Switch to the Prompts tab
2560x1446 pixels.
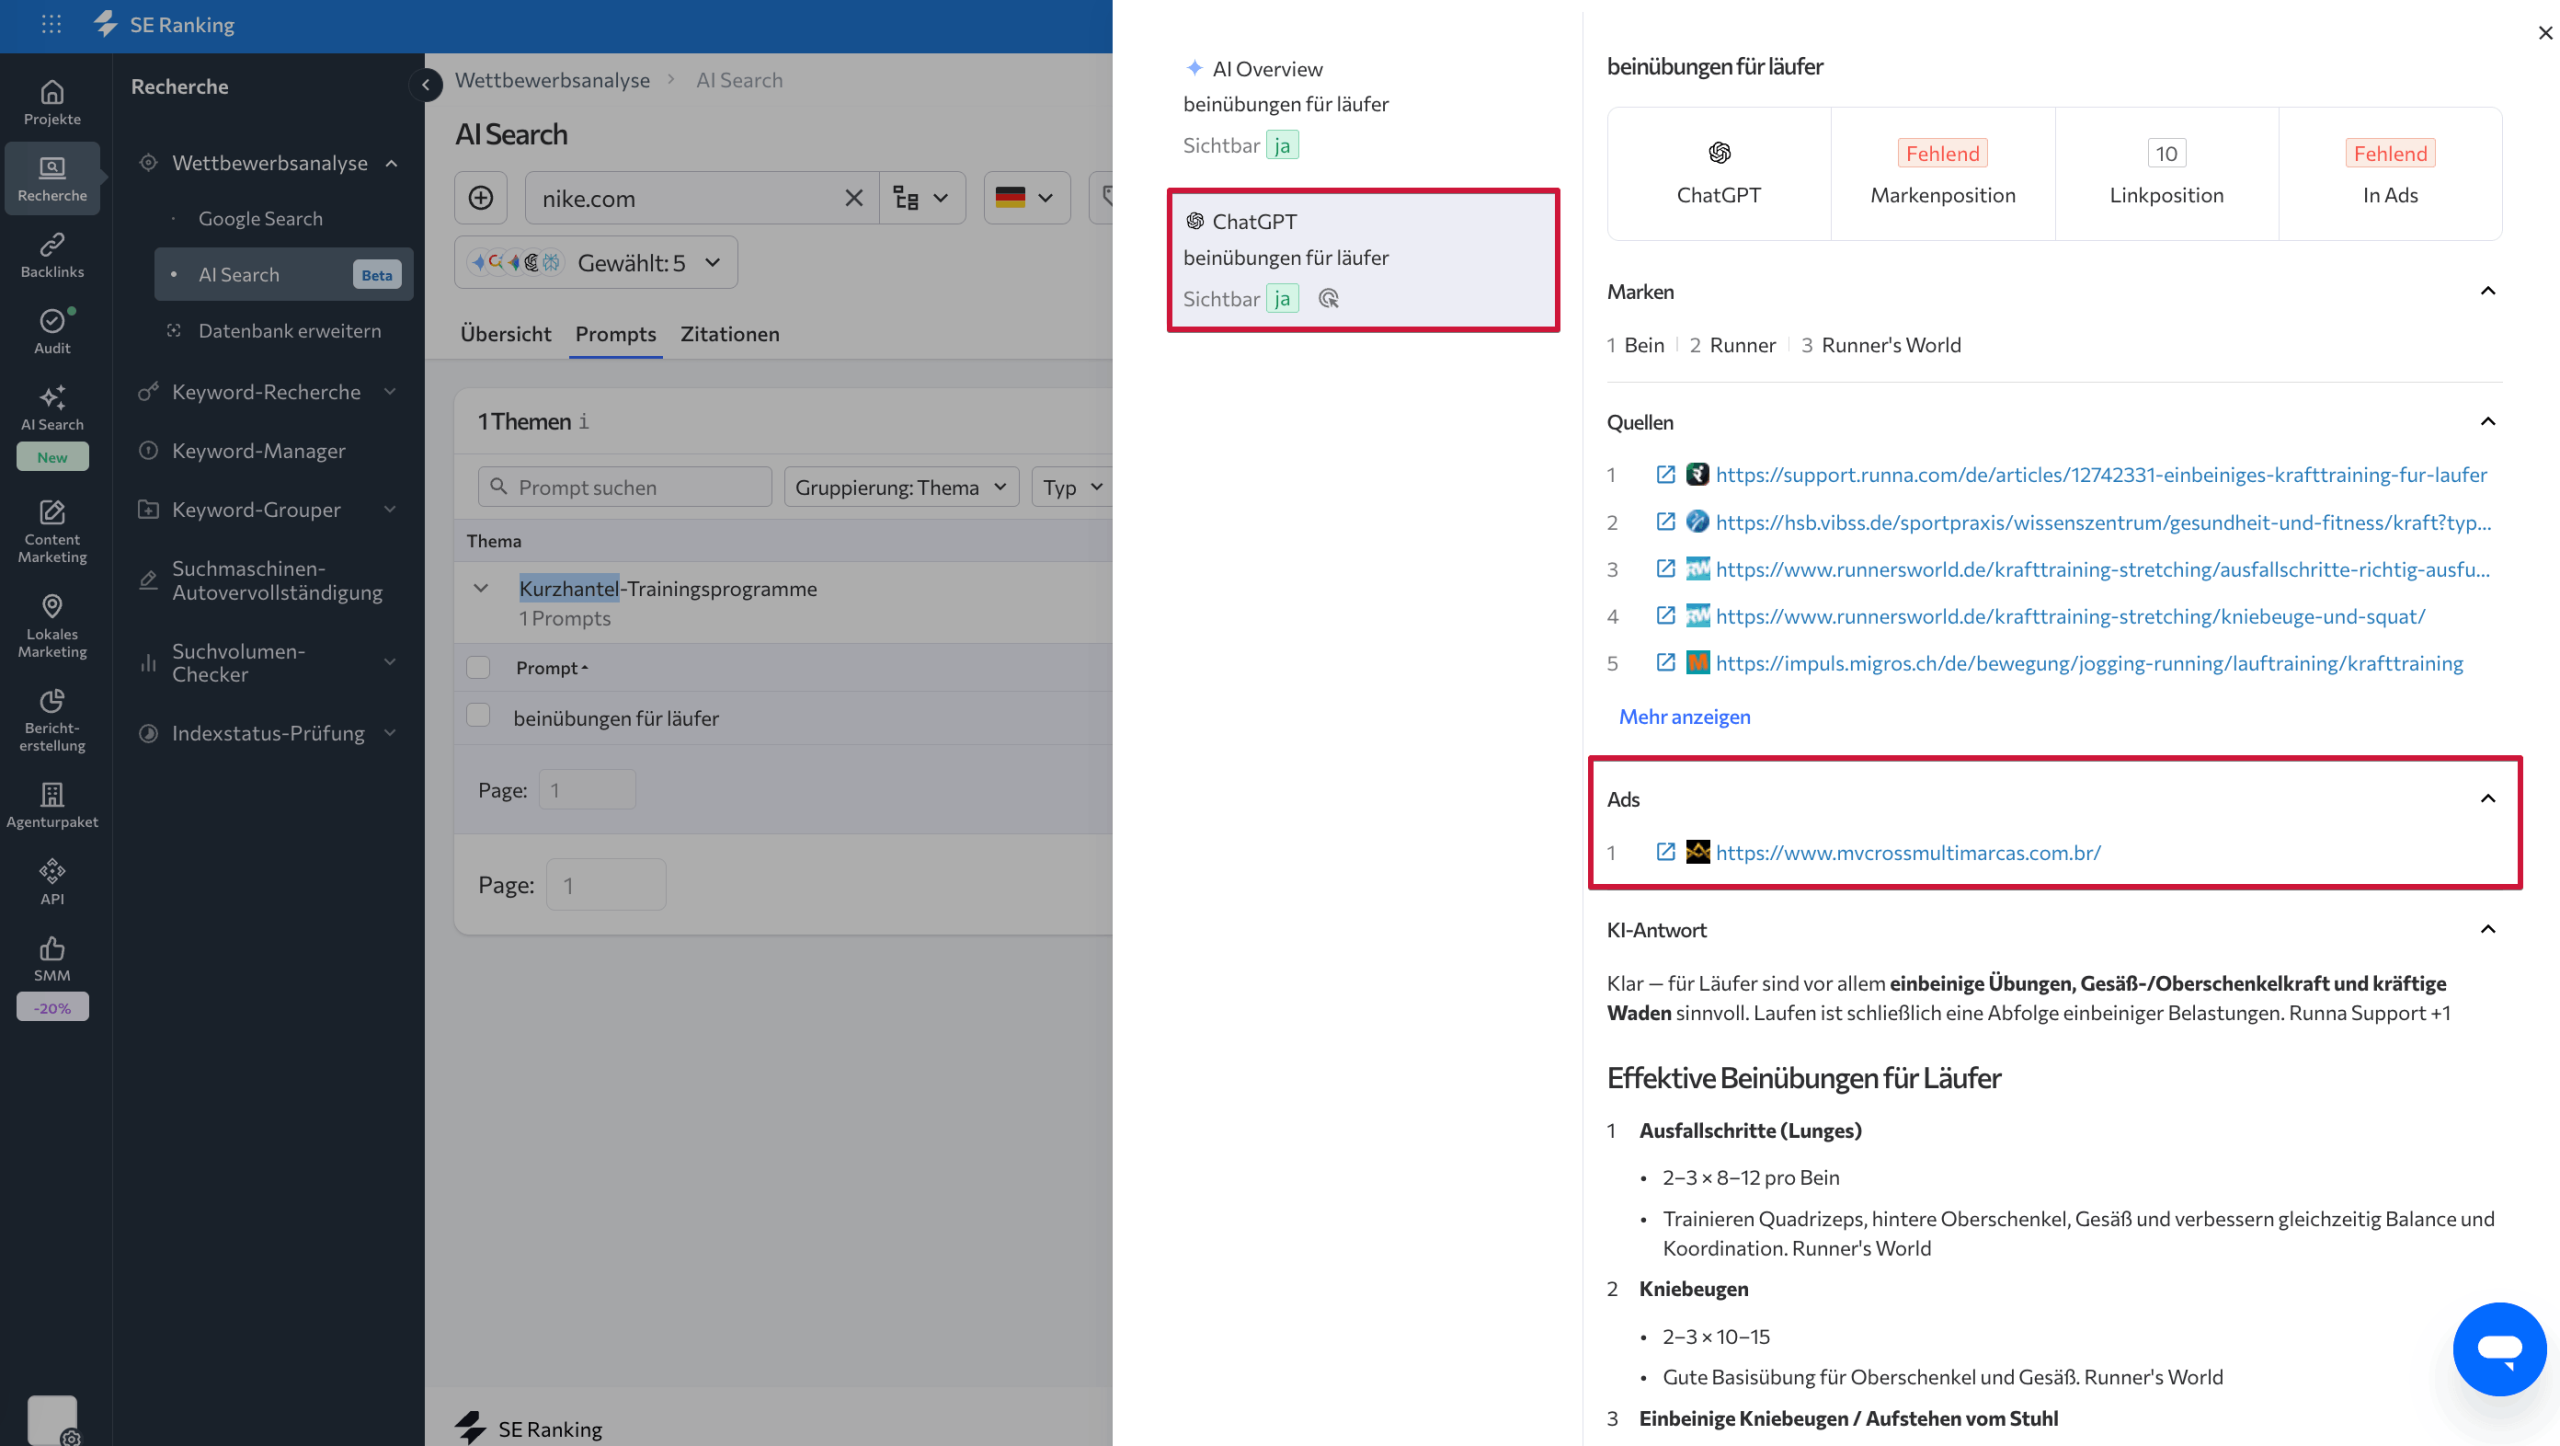[x=616, y=334]
